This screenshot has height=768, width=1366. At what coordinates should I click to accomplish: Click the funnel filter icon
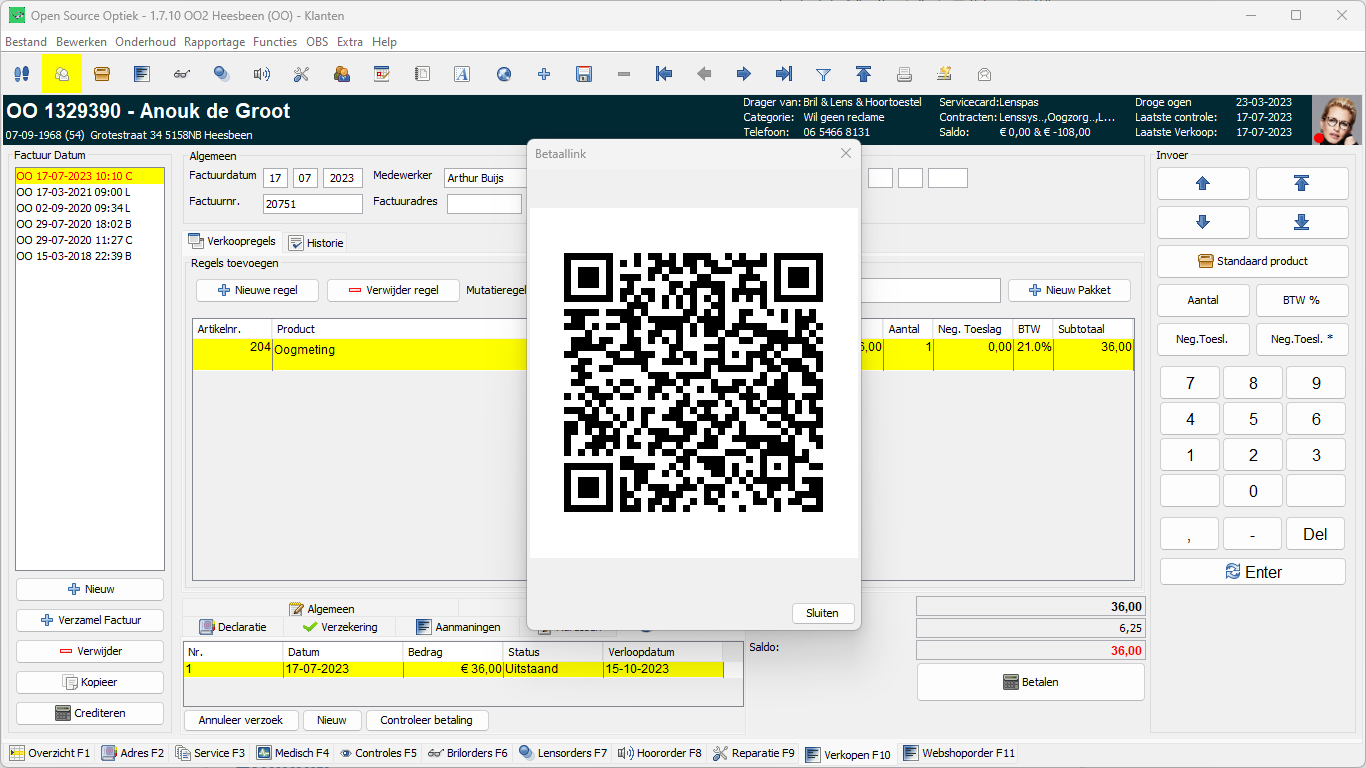823,74
